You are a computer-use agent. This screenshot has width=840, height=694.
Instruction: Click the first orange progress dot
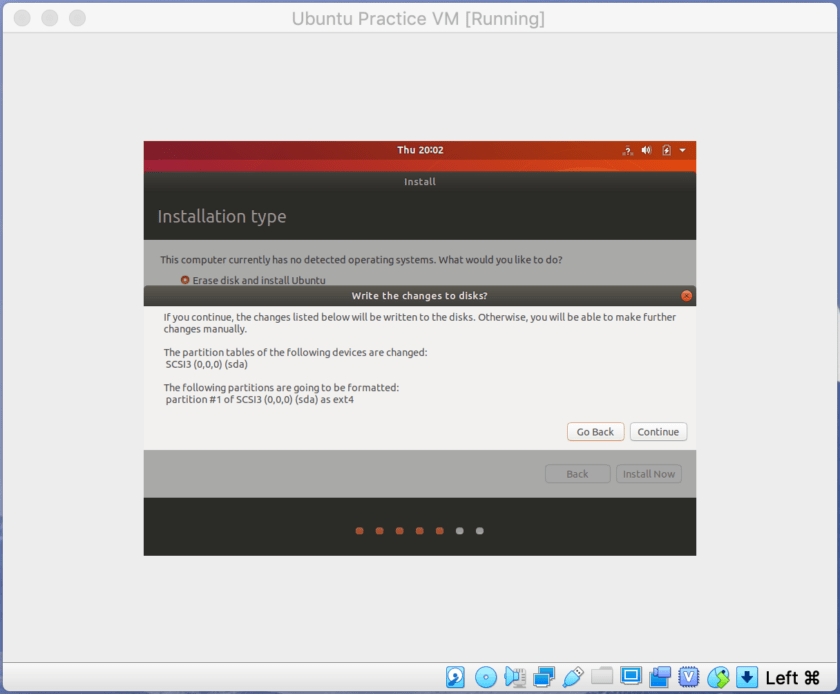(x=359, y=531)
